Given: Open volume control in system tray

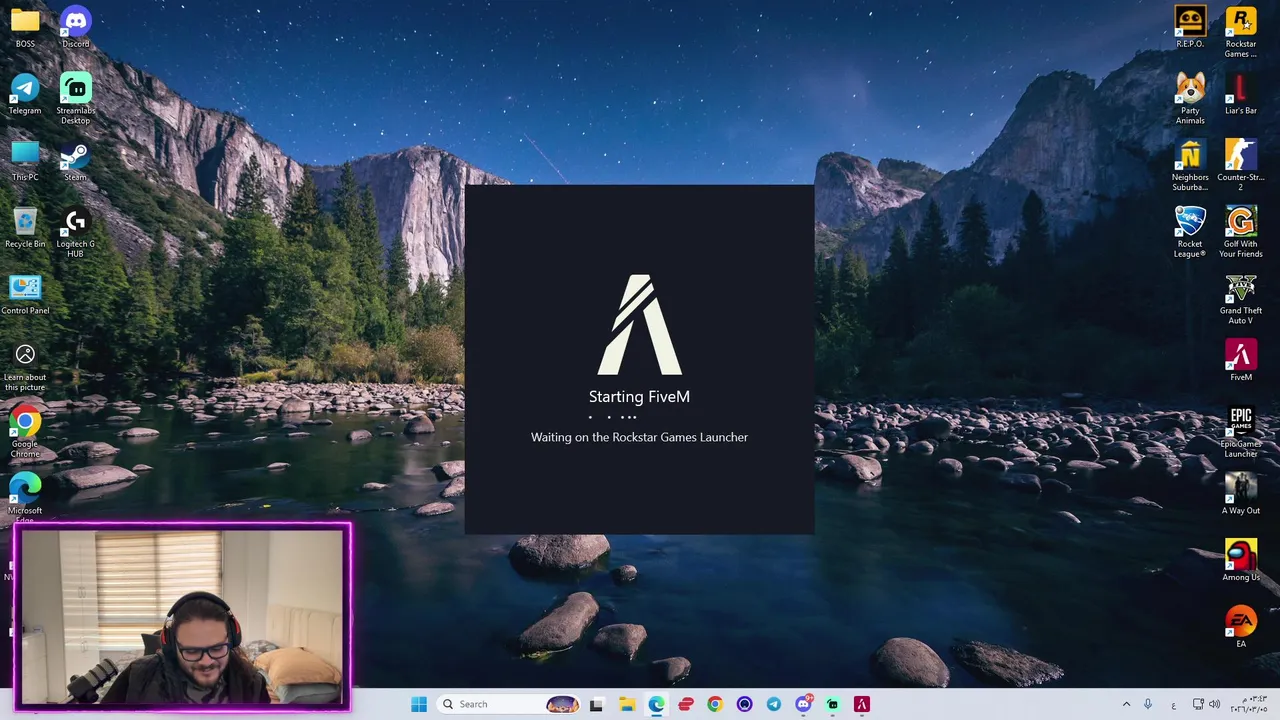Looking at the screenshot, I should pyautogui.click(x=1214, y=704).
